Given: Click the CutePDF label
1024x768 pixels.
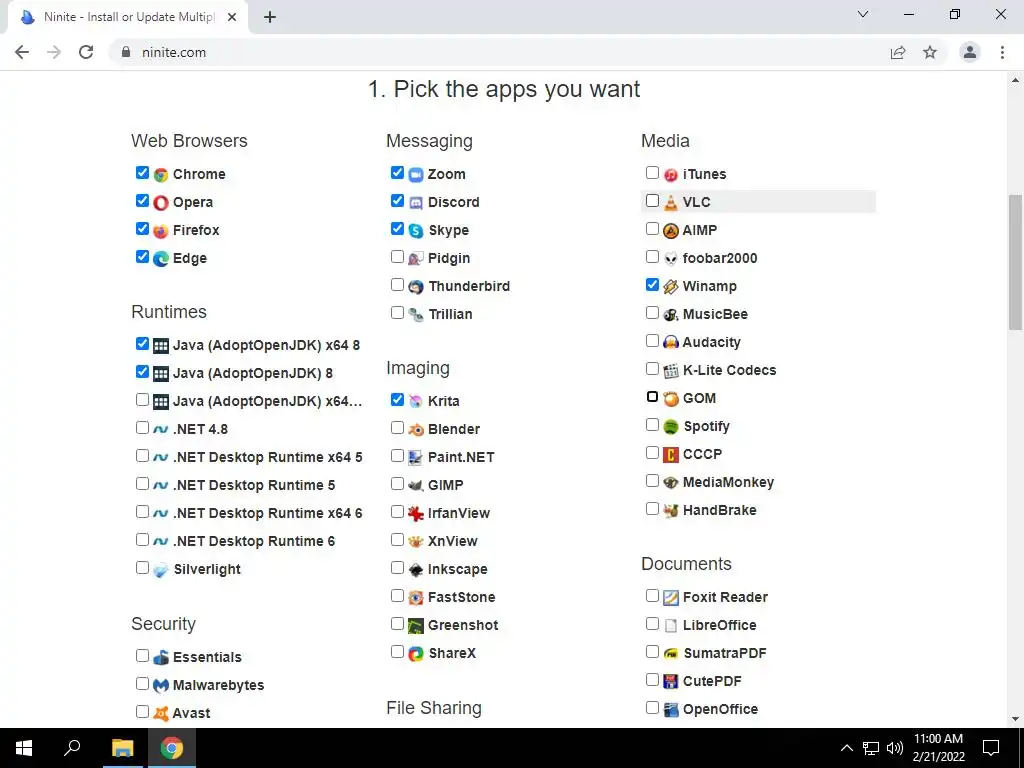Looking at the screenshot, I should [712, 681].
